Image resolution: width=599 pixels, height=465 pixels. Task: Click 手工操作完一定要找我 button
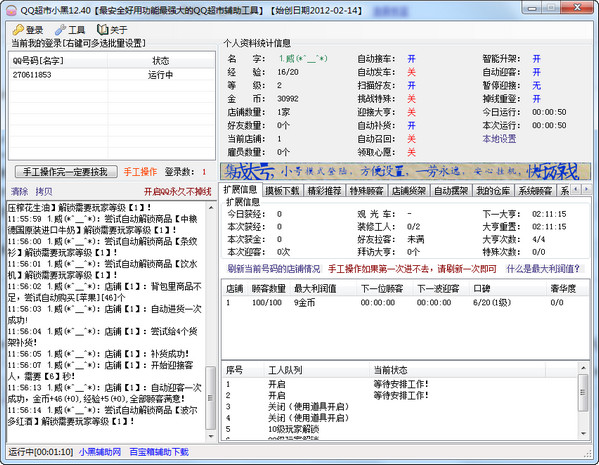pos(66,172)
